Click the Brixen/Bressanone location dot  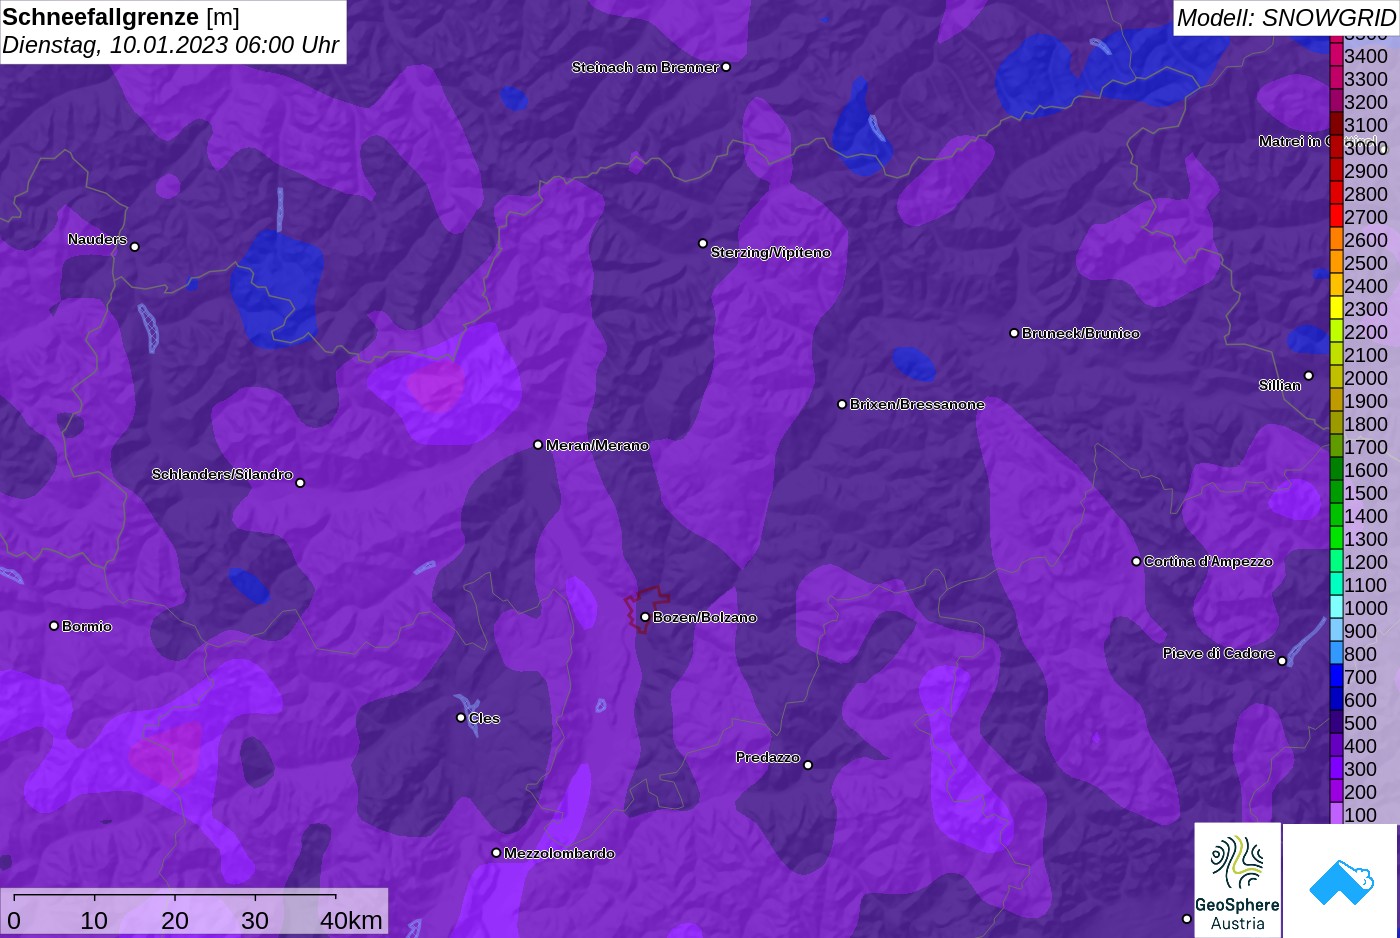842,404
